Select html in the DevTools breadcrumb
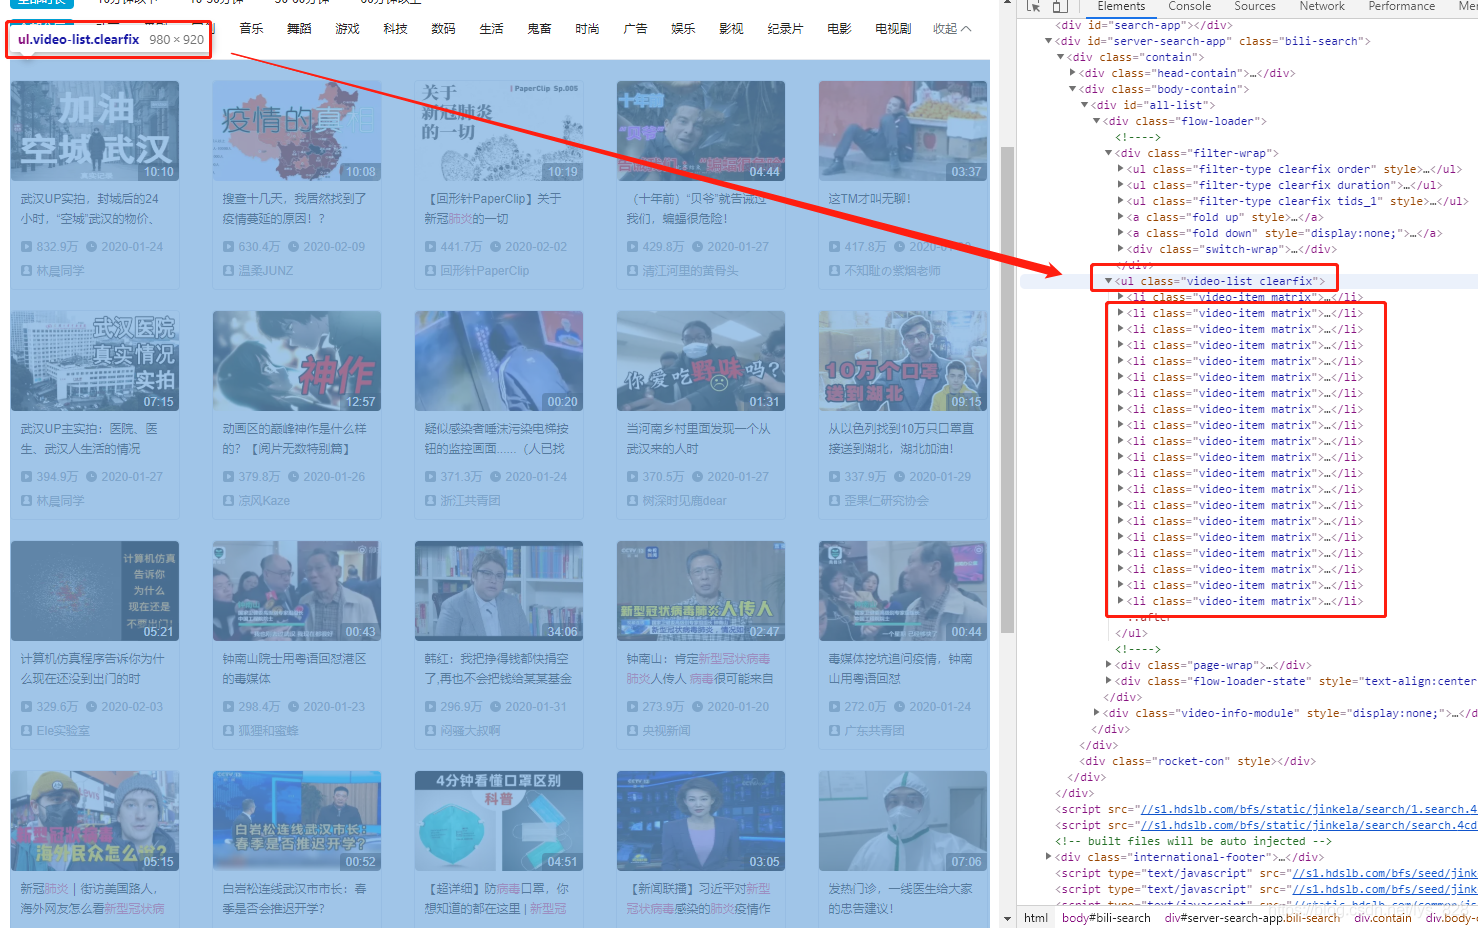1478x928 pixels. click(x=1036, y=918)
